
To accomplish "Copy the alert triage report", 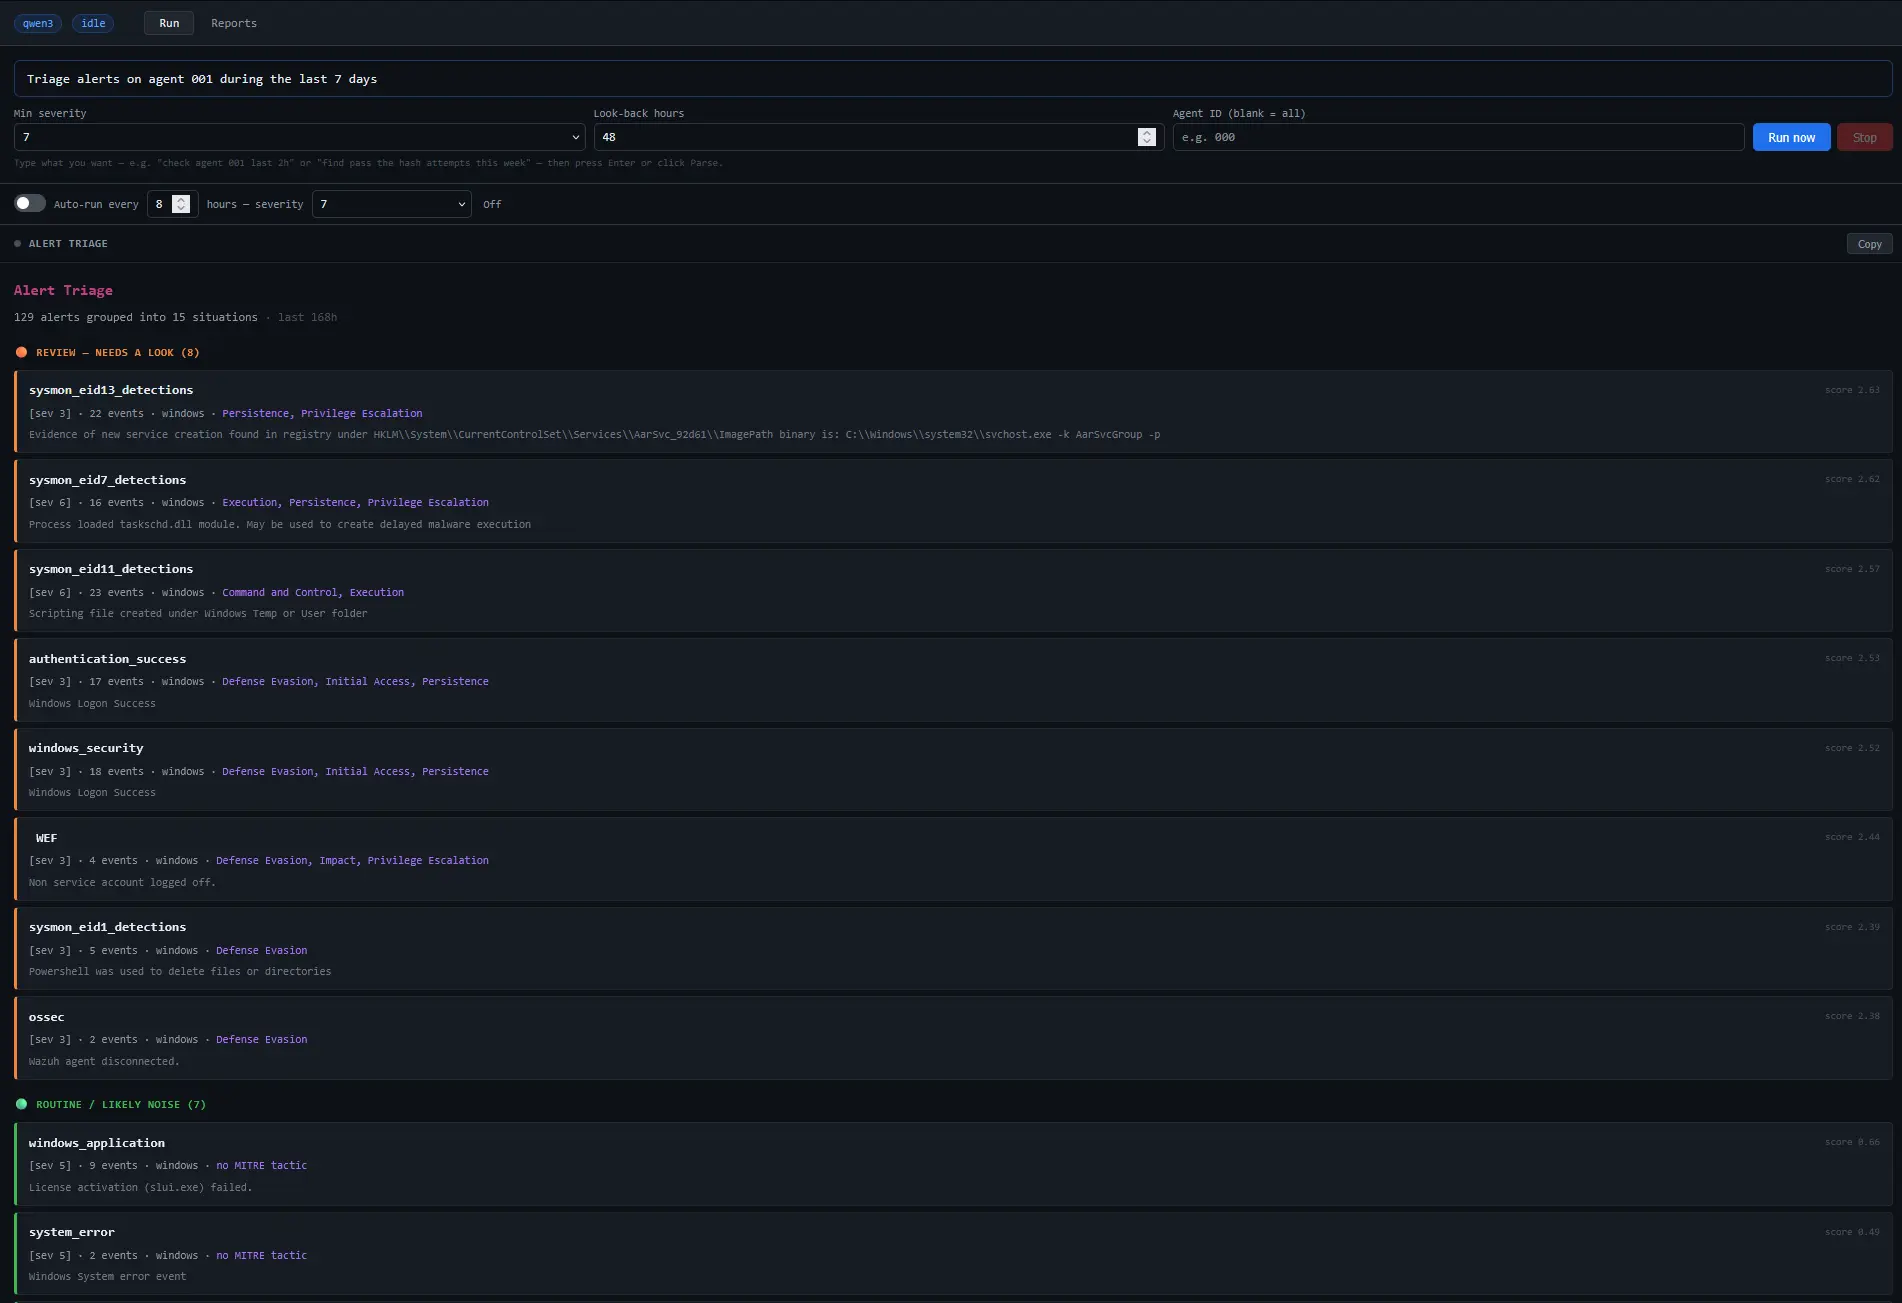I will click(x=1869, y=244).
